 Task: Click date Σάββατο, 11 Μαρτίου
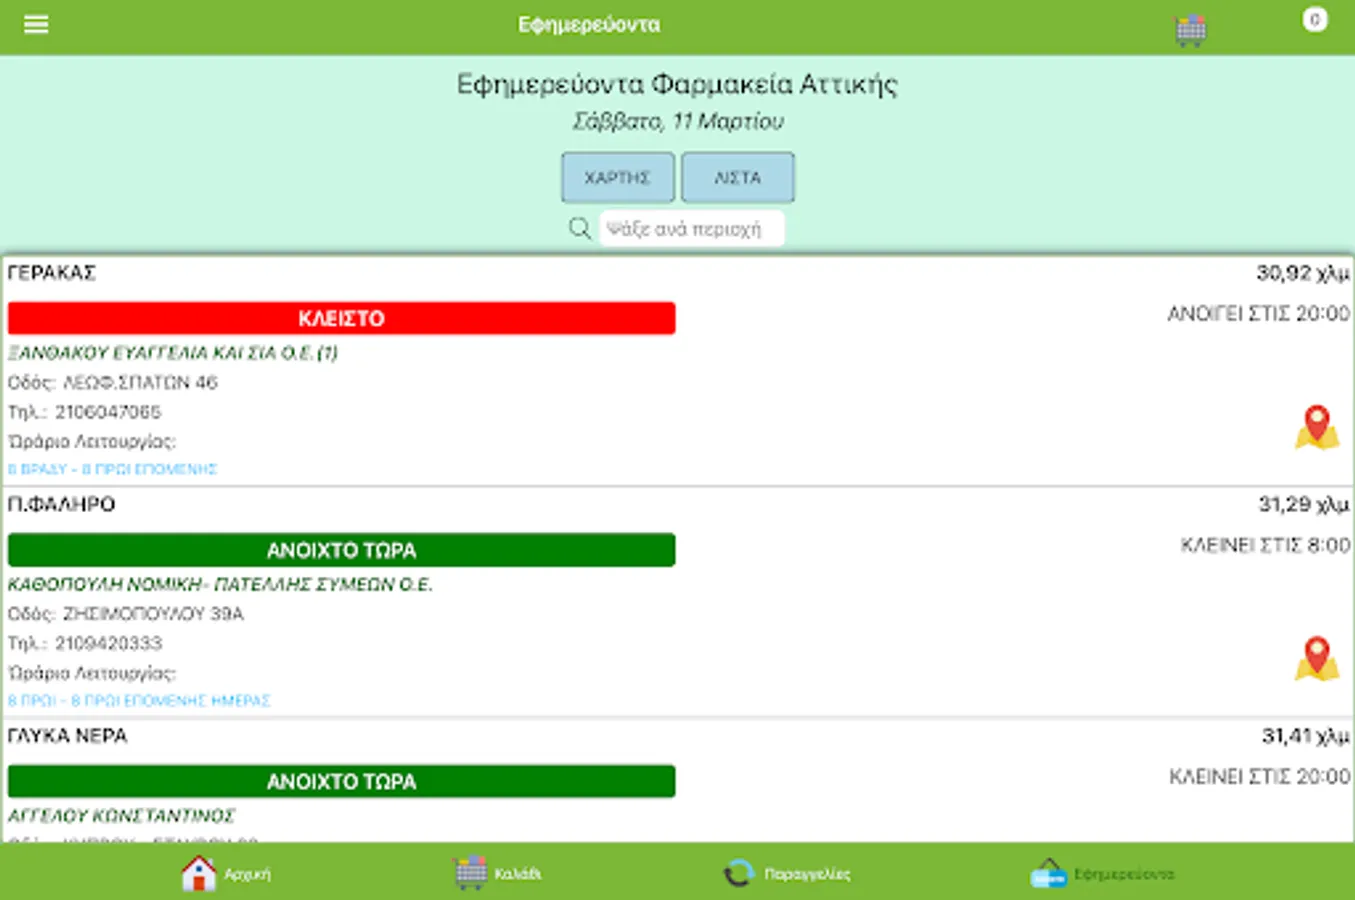point(678,122)
